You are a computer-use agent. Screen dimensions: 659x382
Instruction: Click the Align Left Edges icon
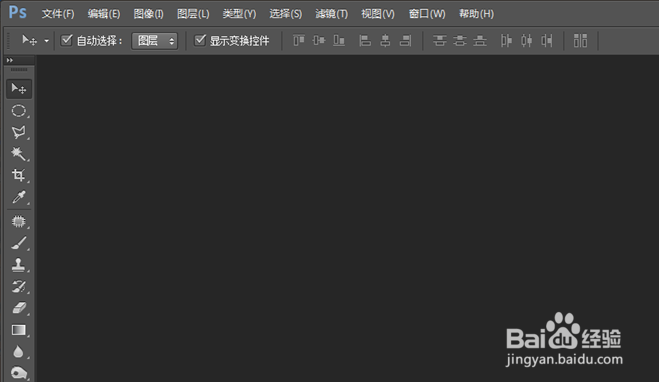(x=365, y=41)
